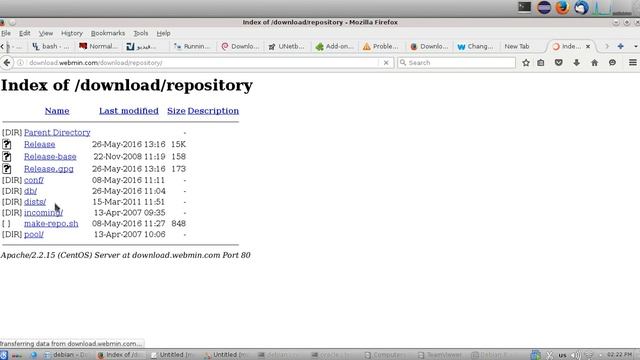Open the Release.gpg file link

[x=49, y=169]
